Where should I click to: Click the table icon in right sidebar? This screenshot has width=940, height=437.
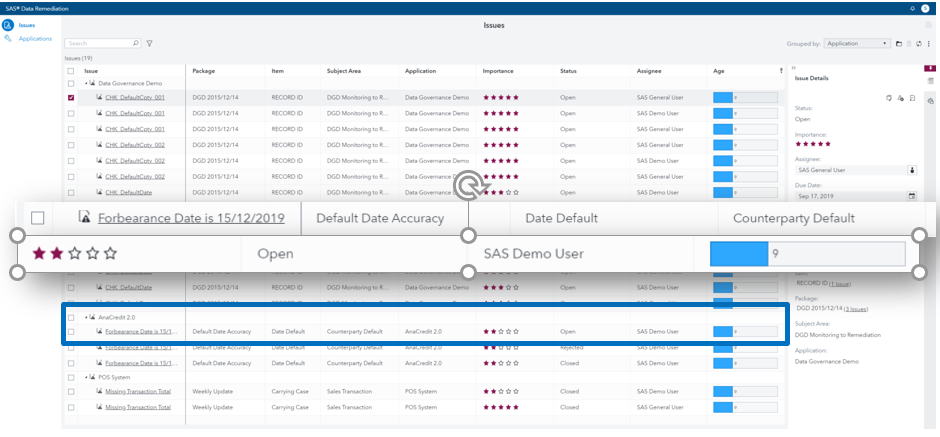tap(930, 80)
